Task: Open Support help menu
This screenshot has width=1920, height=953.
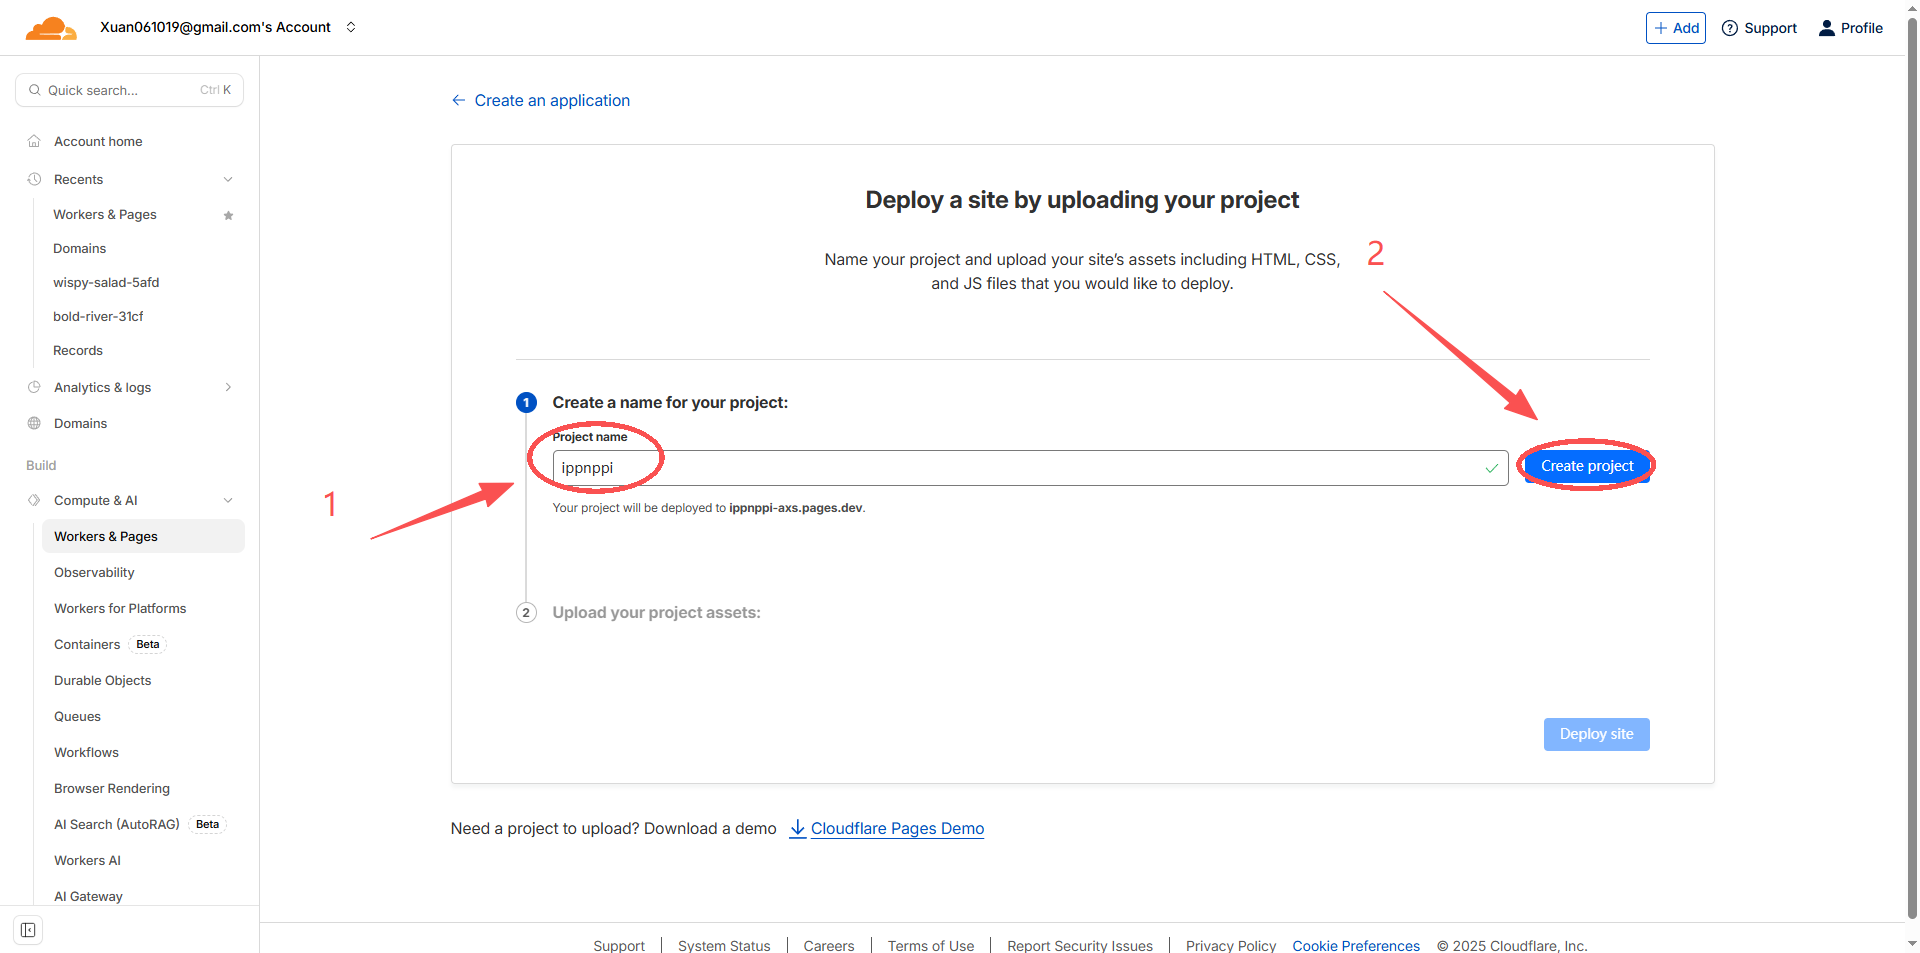Action: coord(1759,28)
